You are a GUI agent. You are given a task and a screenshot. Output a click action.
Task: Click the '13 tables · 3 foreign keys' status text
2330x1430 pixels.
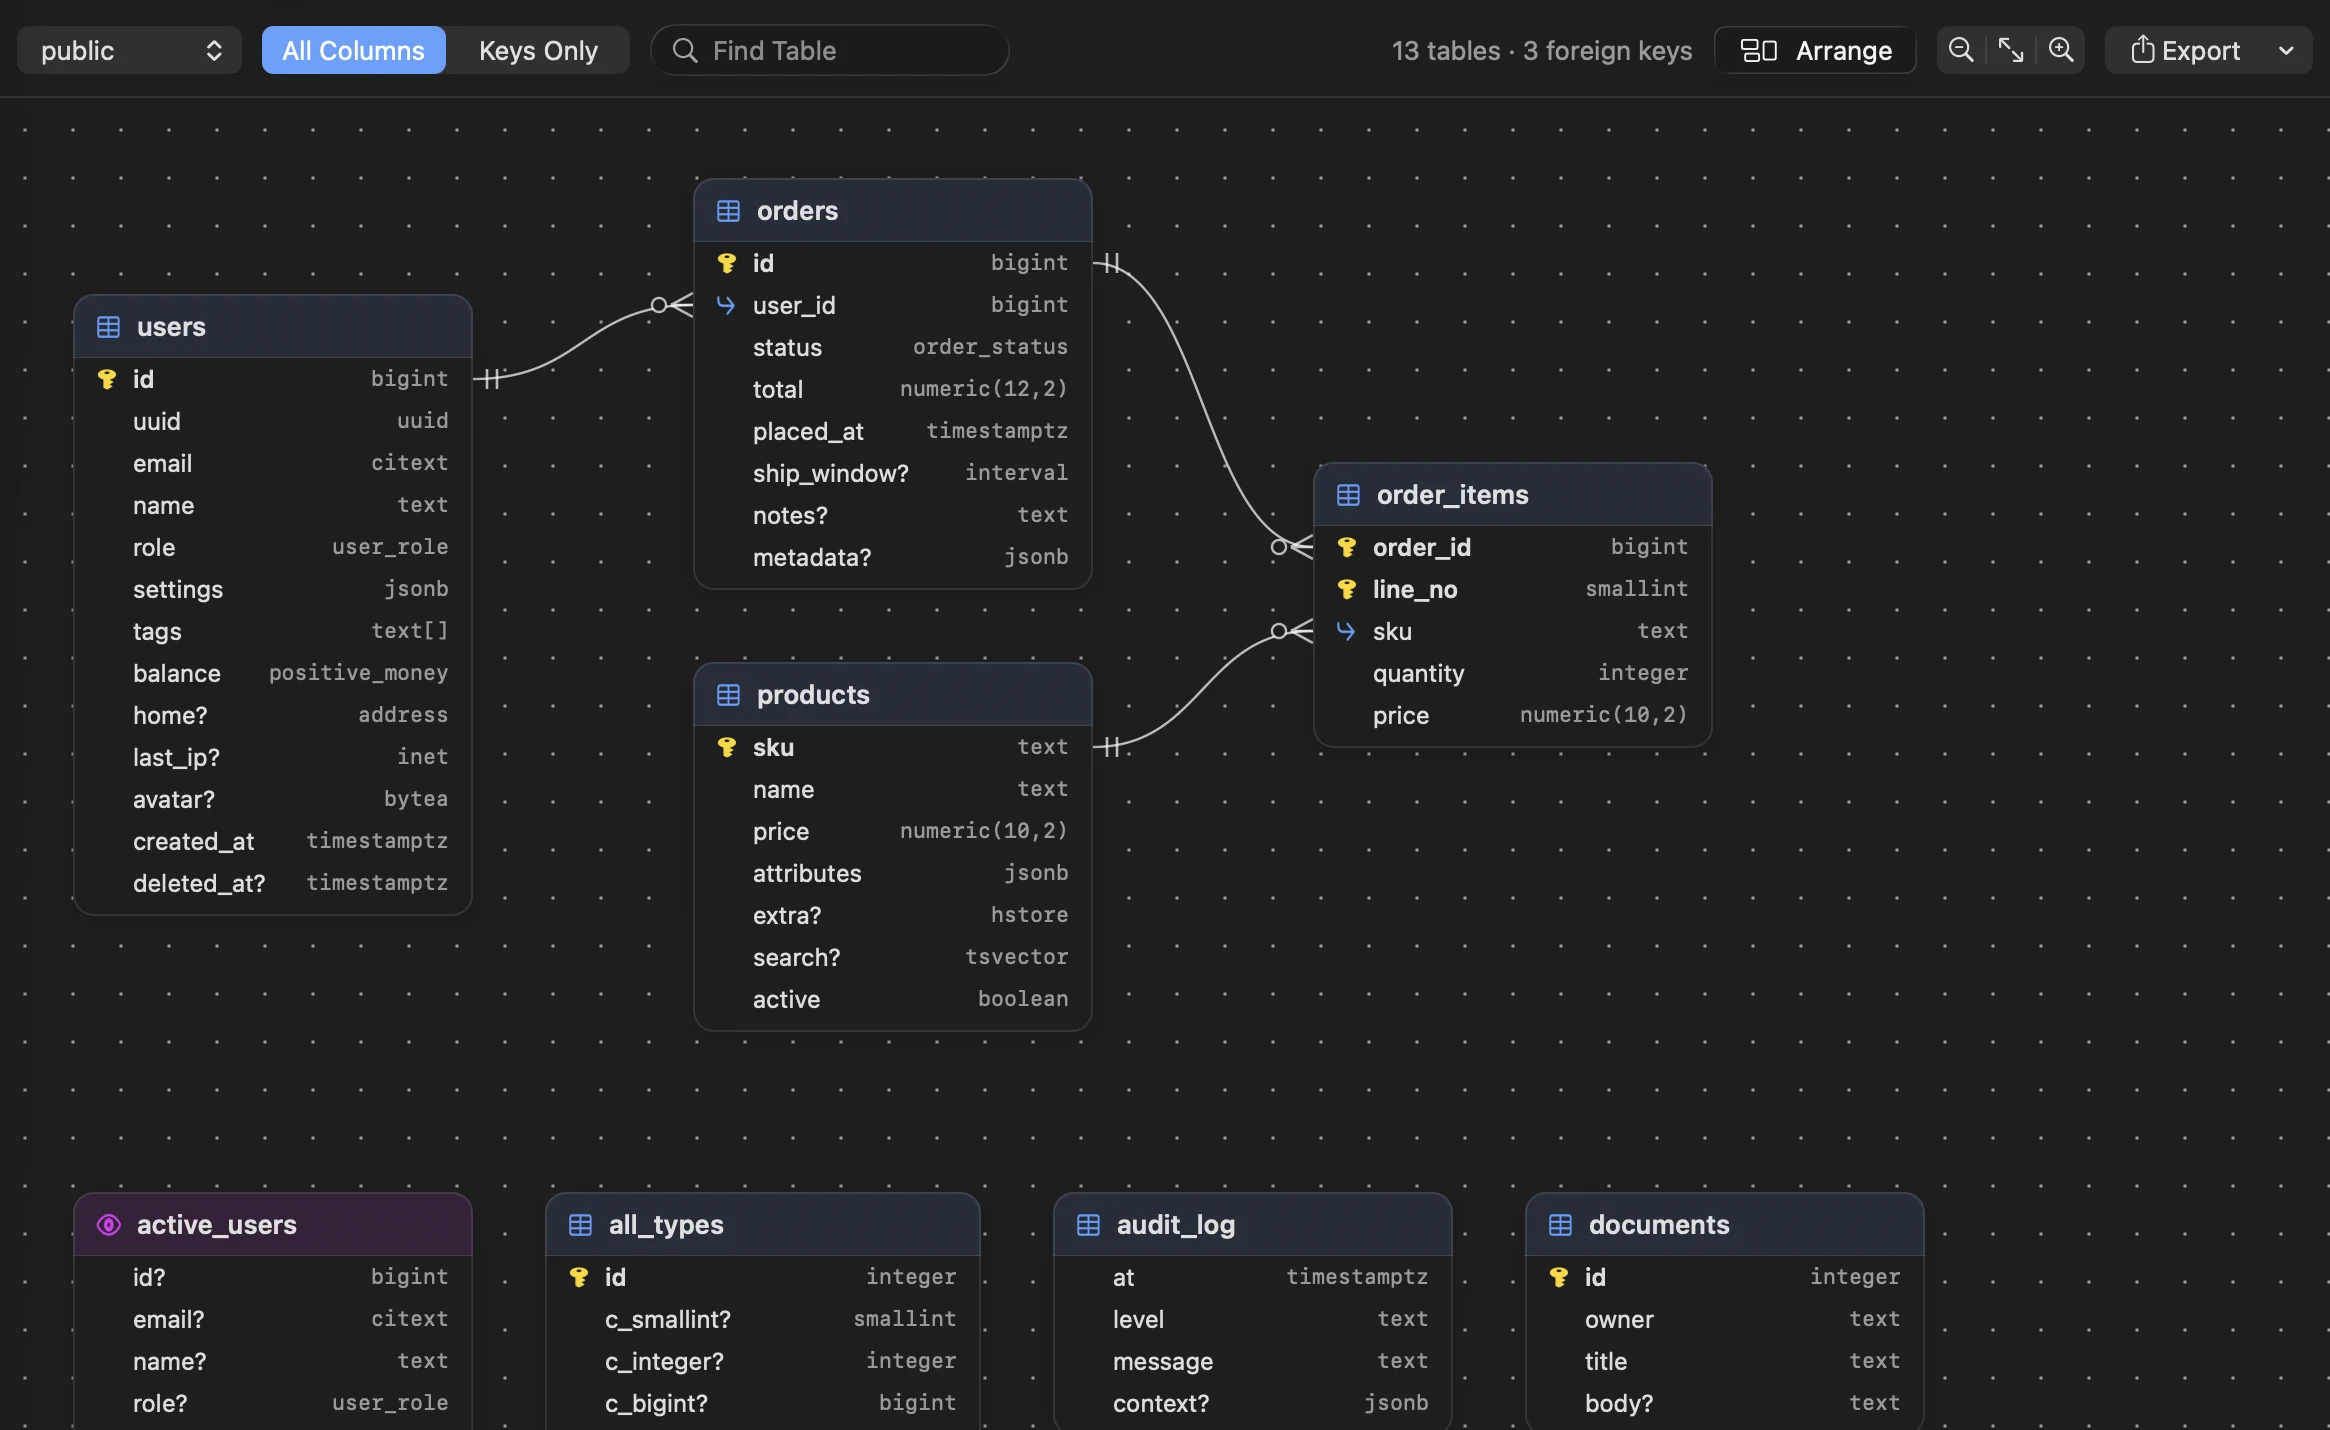[x=1542, y=50]
